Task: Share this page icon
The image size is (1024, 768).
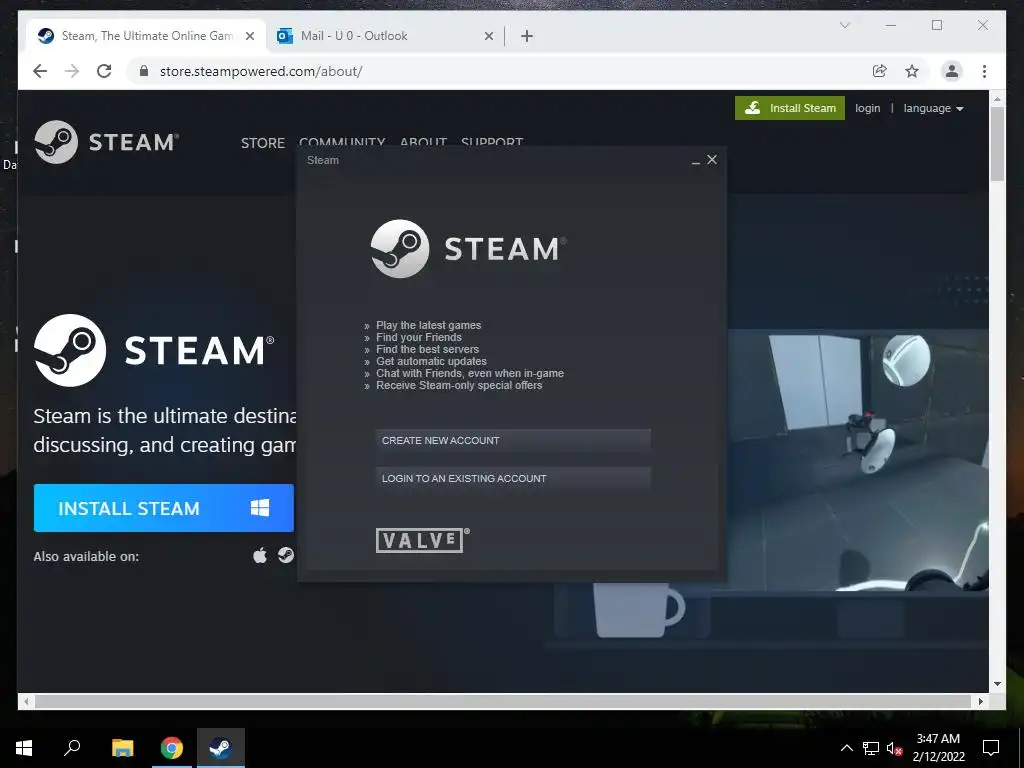Action: (x=880, y=71)
